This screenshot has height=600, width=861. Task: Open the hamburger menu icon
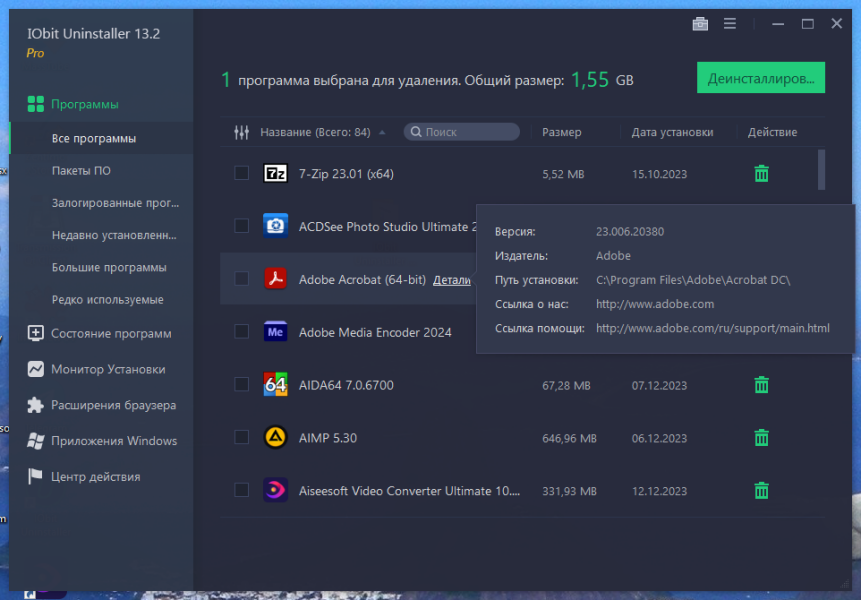730,24
